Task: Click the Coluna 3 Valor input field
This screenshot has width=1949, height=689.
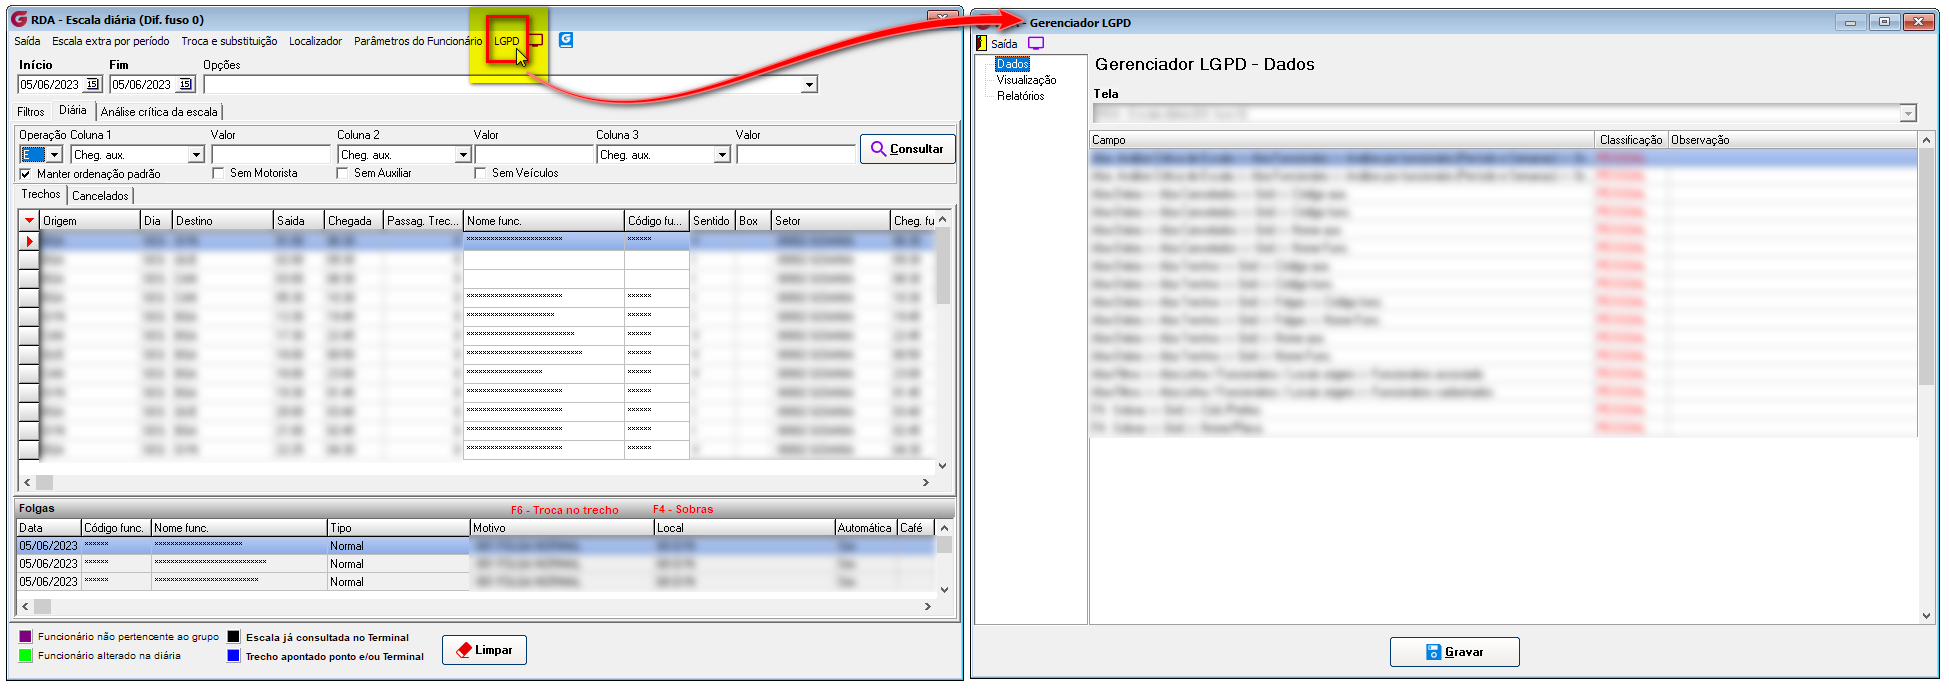Action: tap(796, 155)
